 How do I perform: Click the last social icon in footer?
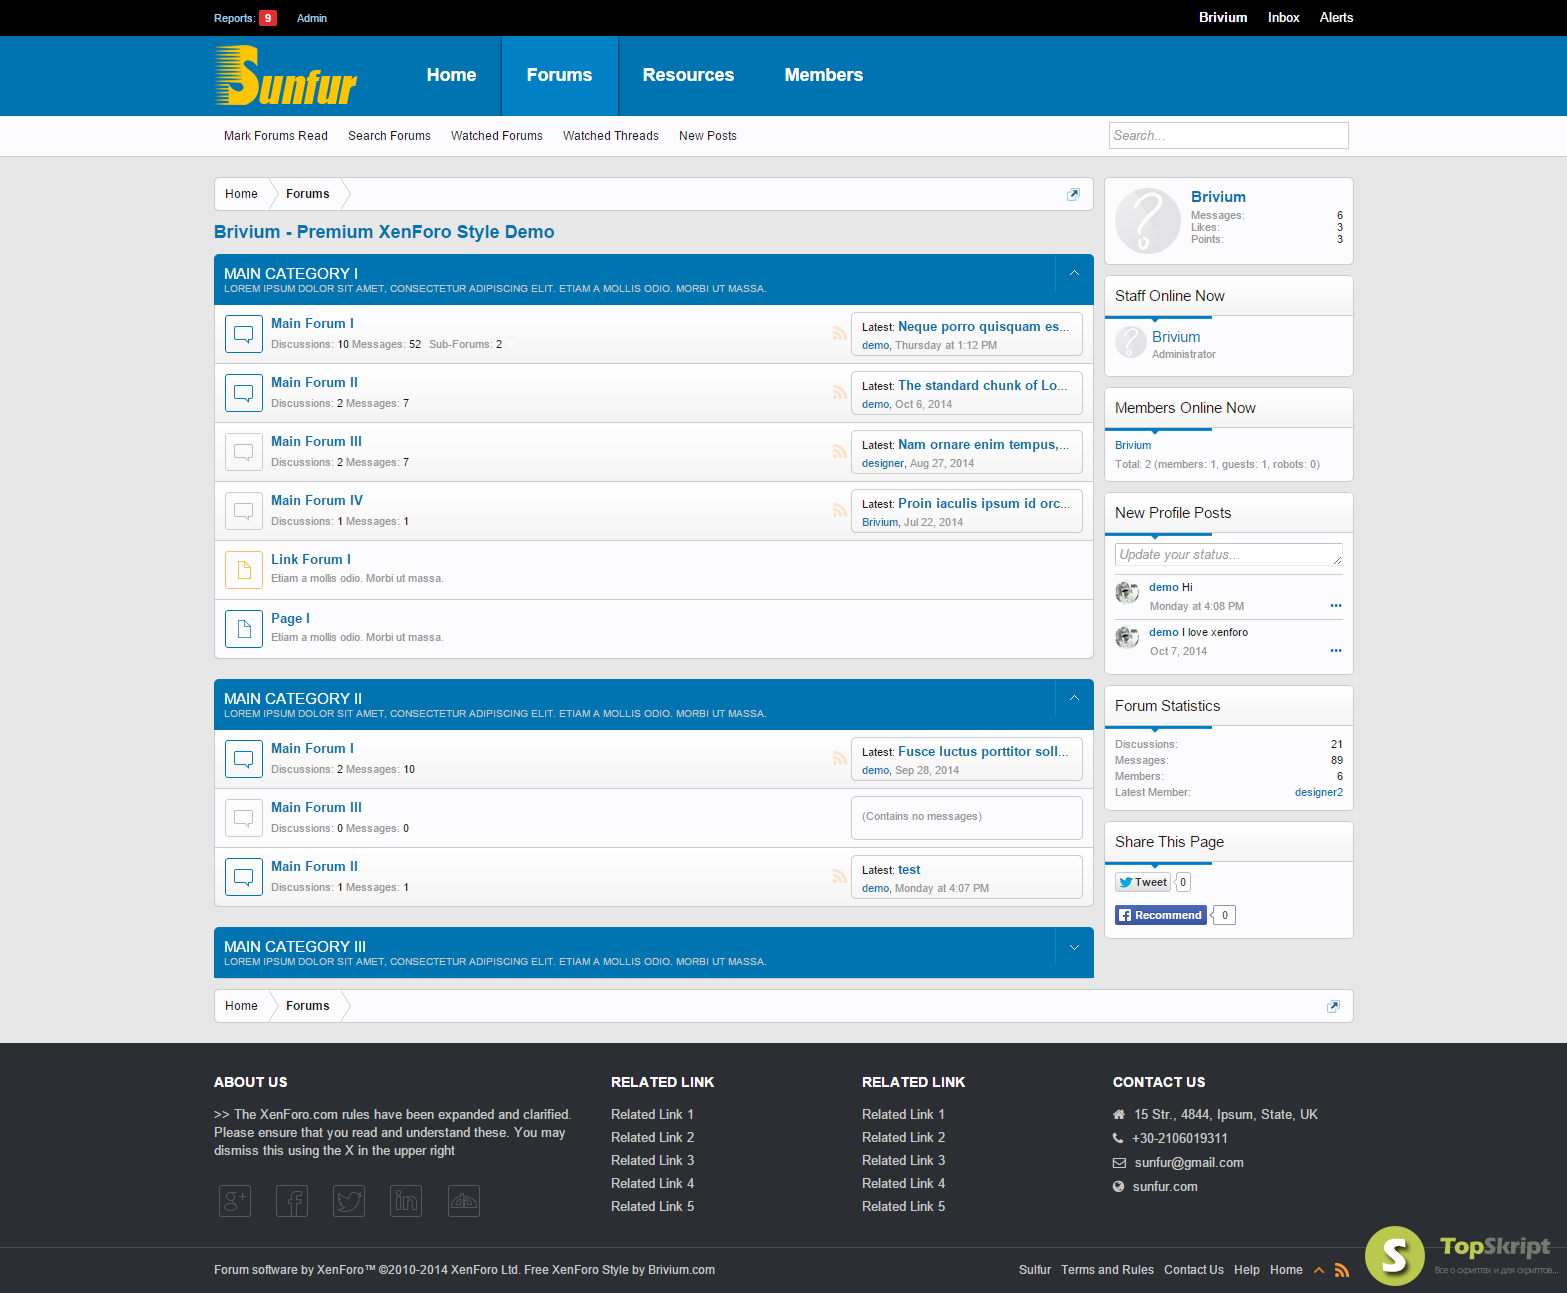coord(463,1201)
